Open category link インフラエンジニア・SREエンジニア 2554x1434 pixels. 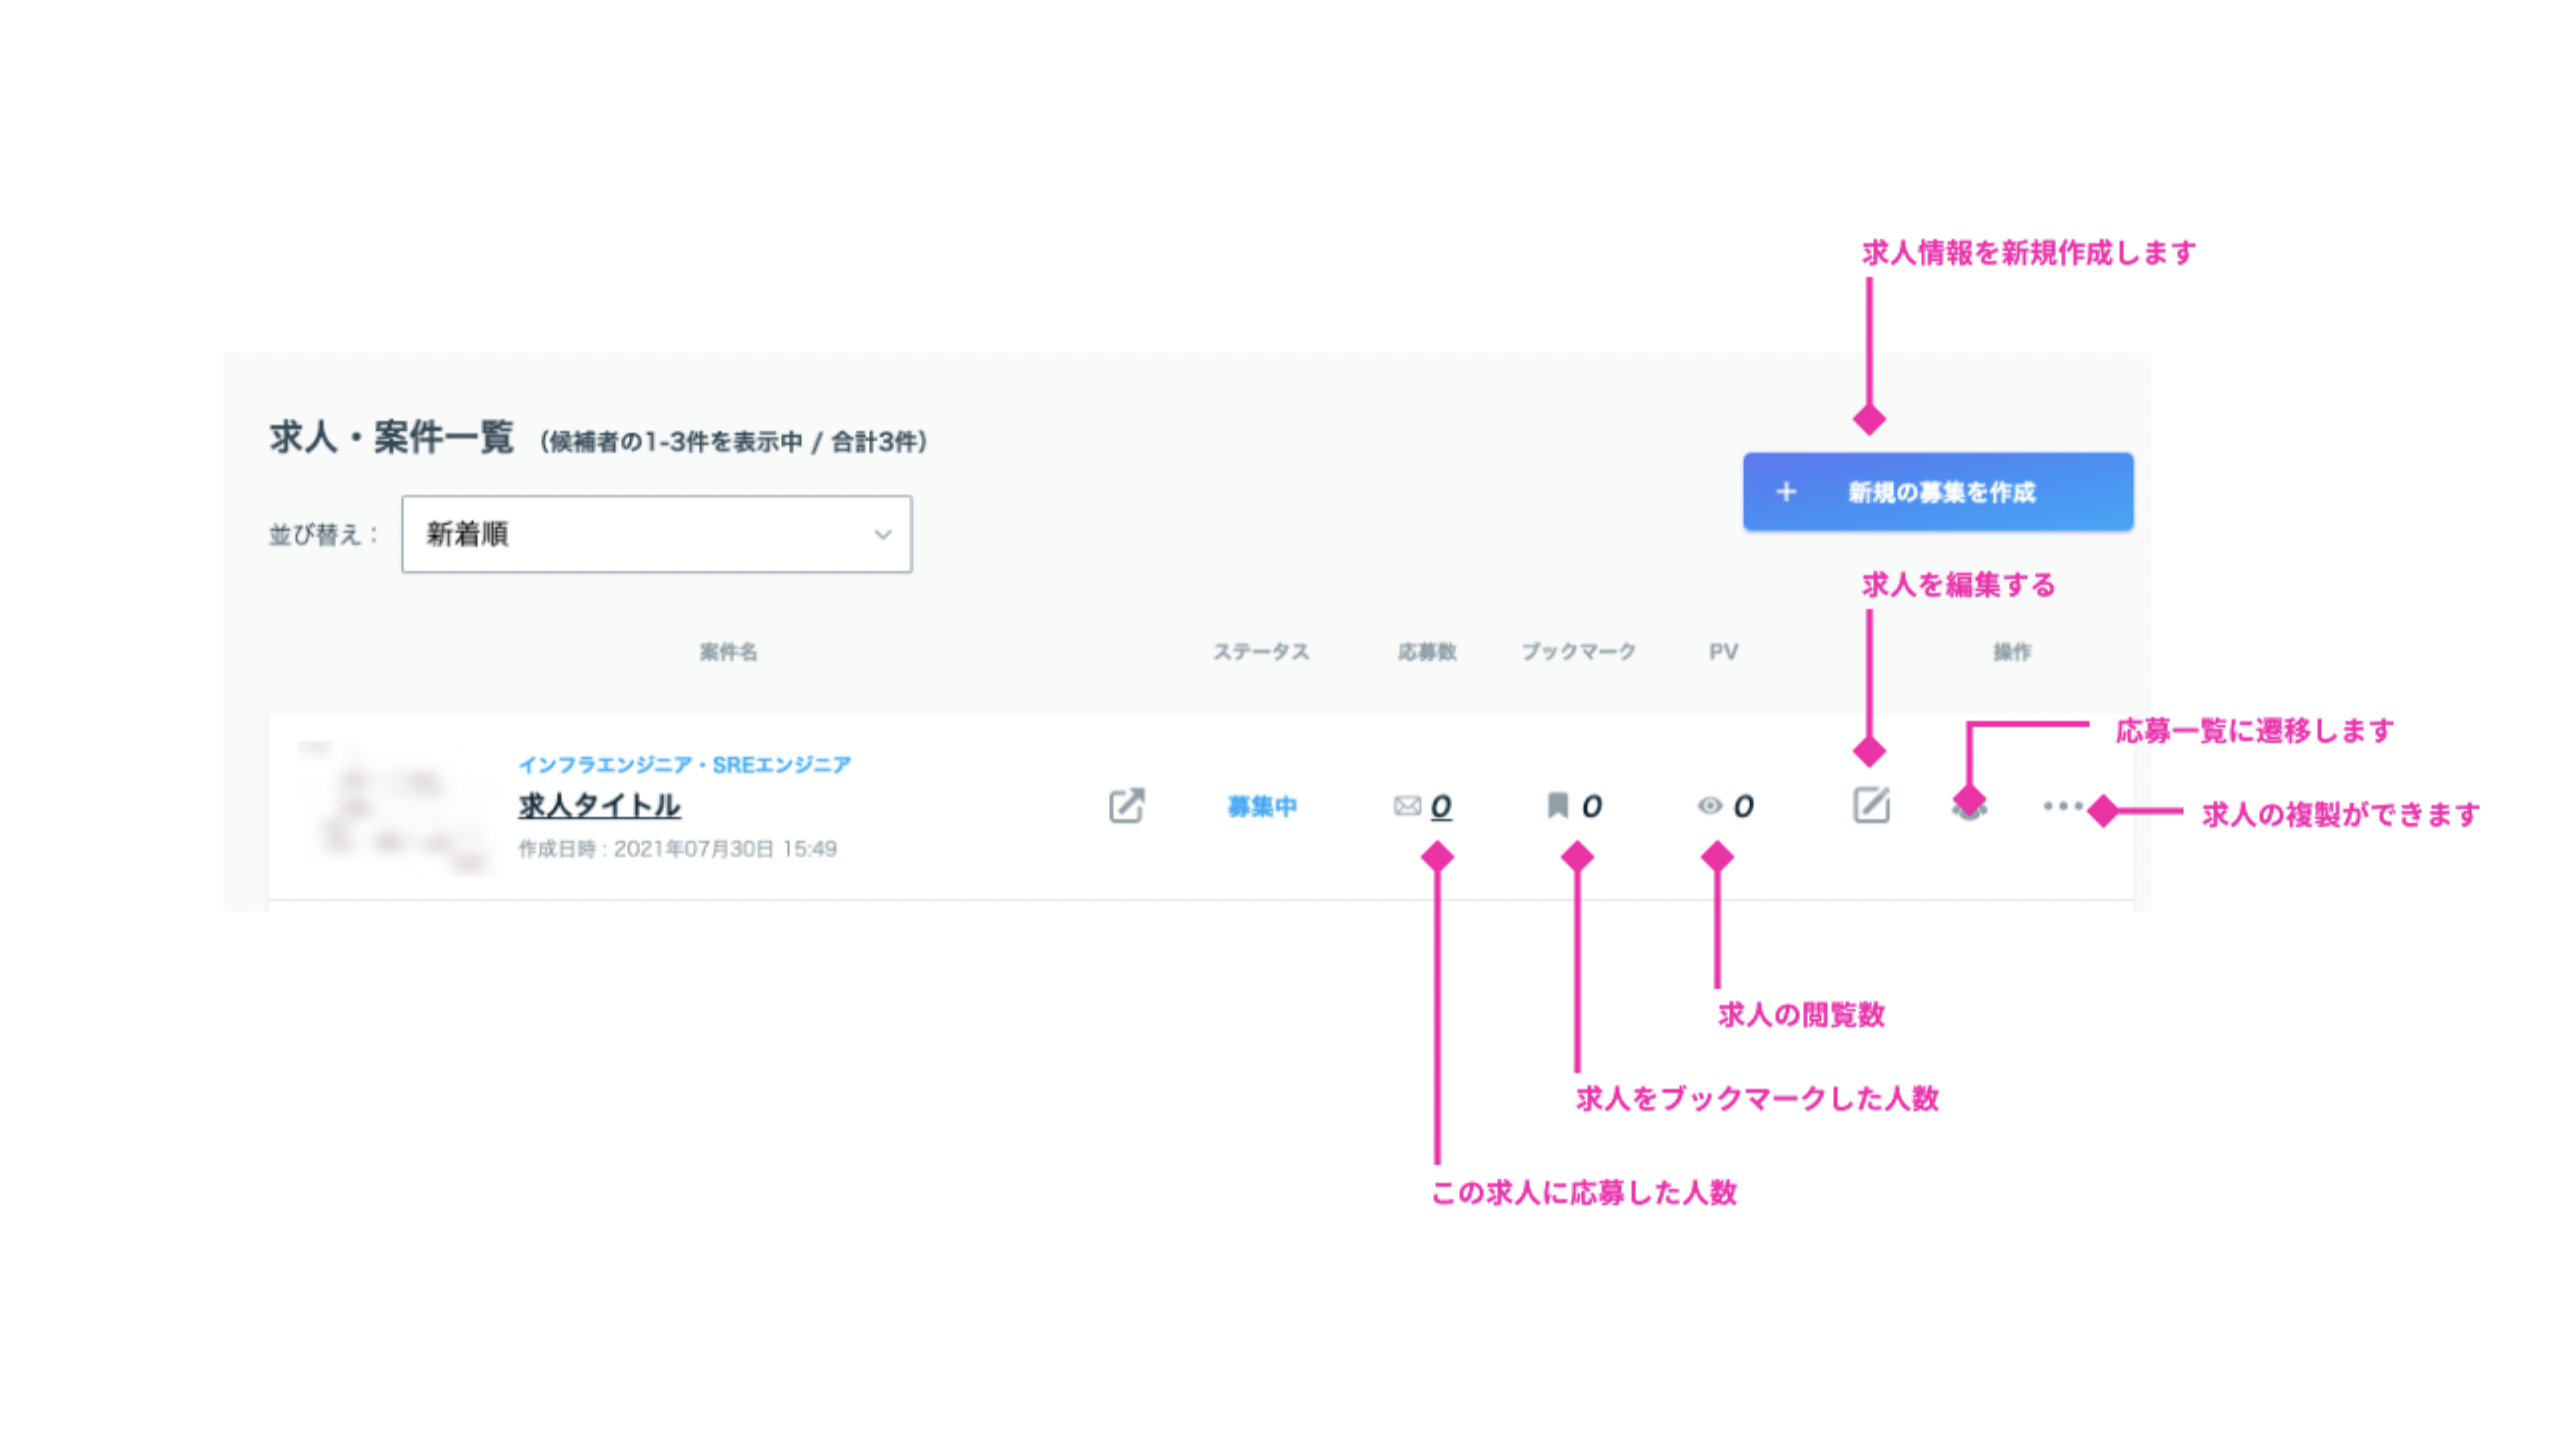(684, 765)
